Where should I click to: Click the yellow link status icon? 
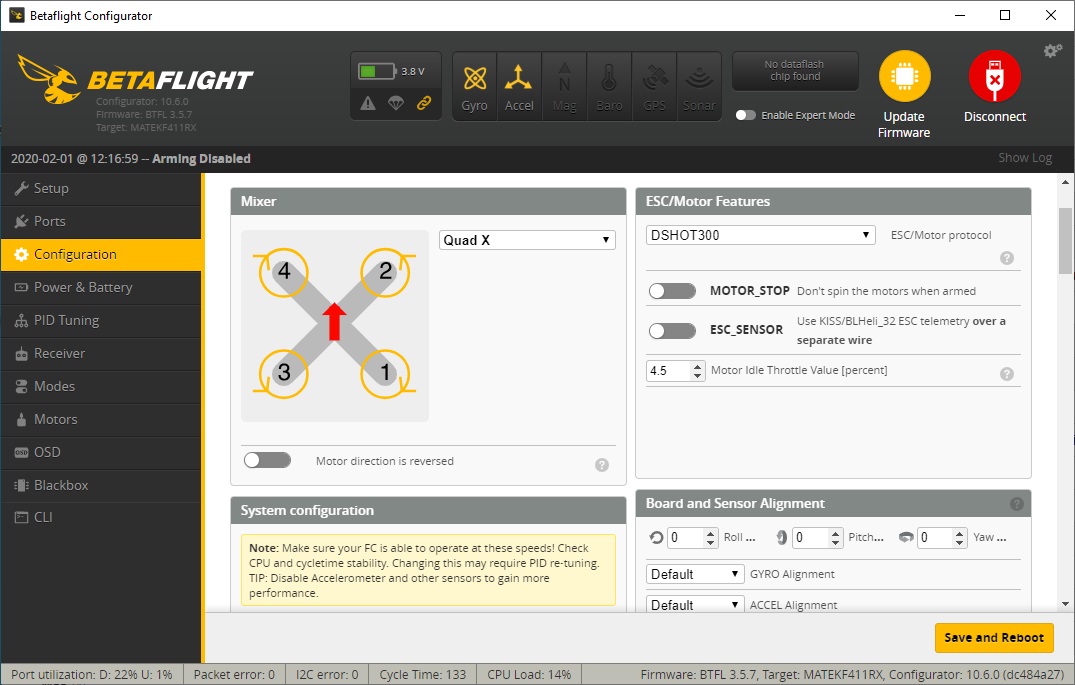[x=424, y=104]
